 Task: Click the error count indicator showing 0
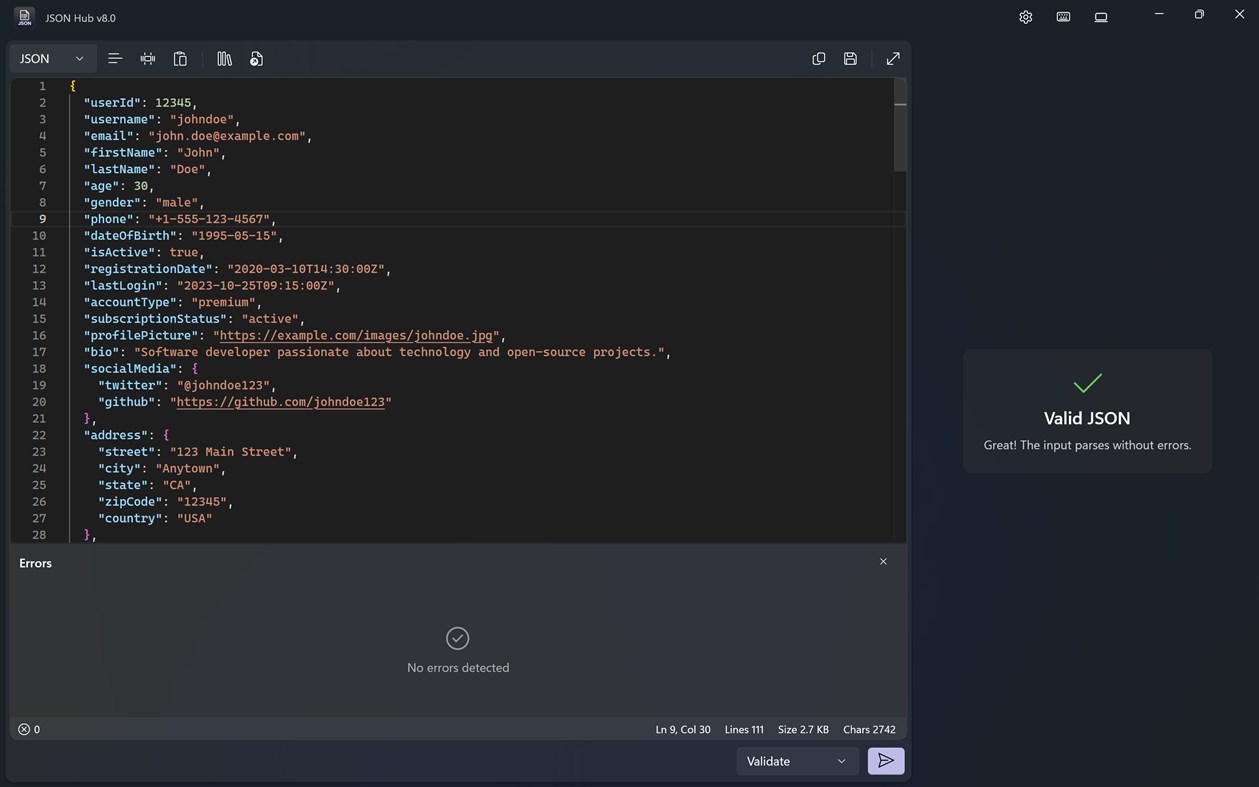coord(29,729)
